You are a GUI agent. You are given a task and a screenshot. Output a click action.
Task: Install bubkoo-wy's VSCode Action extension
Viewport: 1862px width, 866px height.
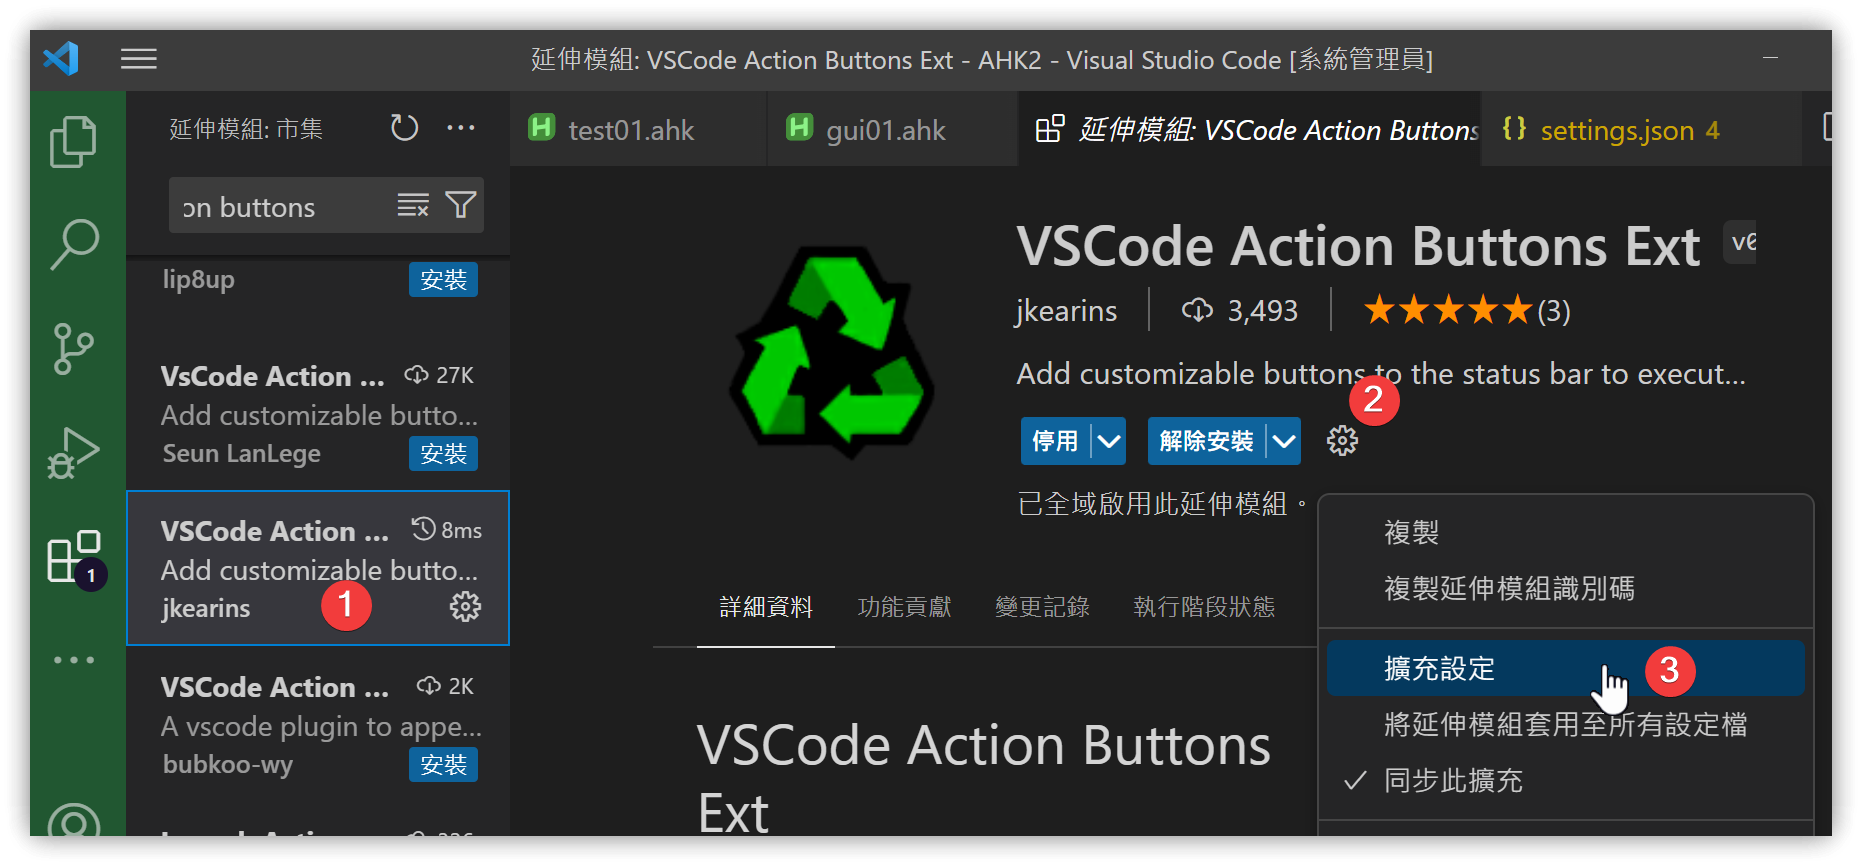pos(443,765)
